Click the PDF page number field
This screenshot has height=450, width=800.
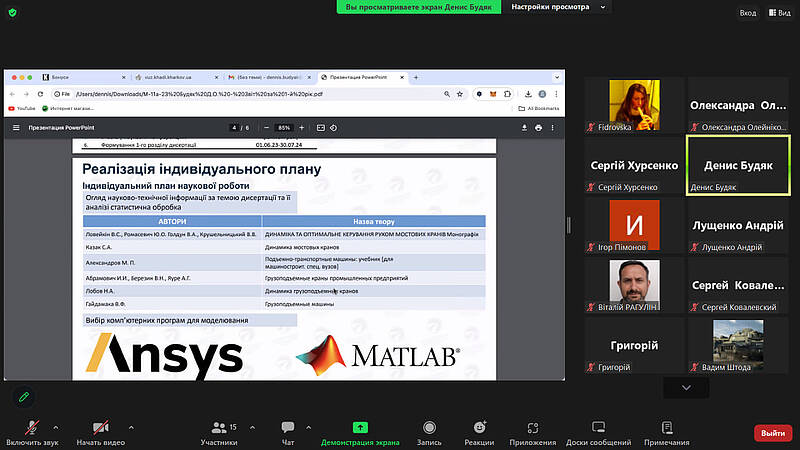coord(234,128)
